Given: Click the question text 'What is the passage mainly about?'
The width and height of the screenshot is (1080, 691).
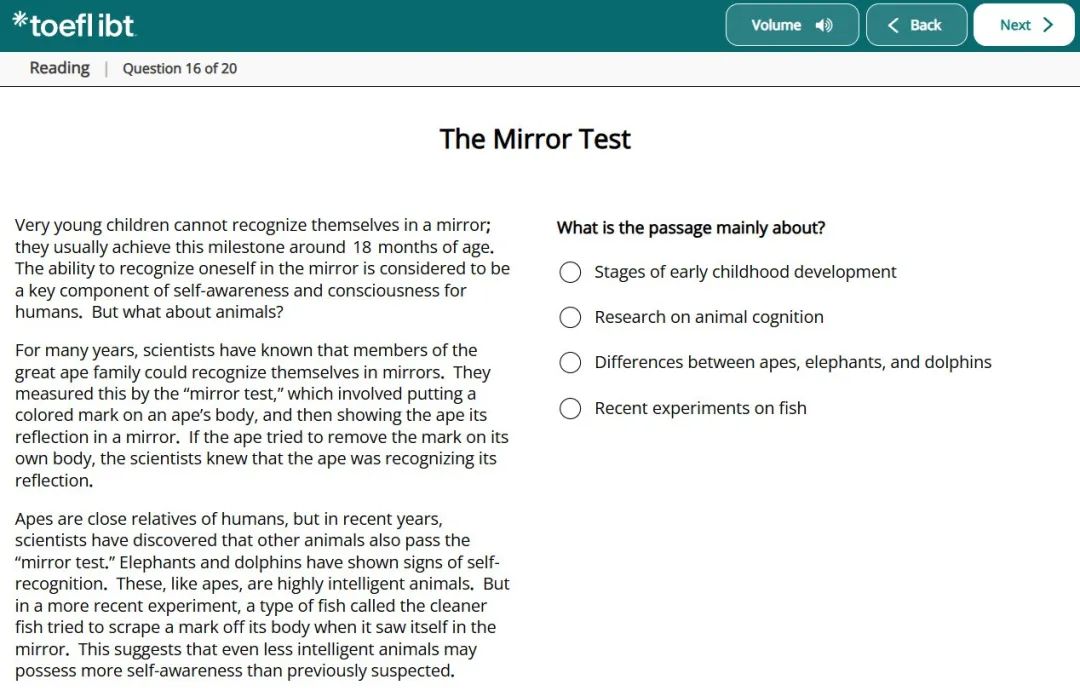Looking at the screenshot, I should tap(691, 227).
